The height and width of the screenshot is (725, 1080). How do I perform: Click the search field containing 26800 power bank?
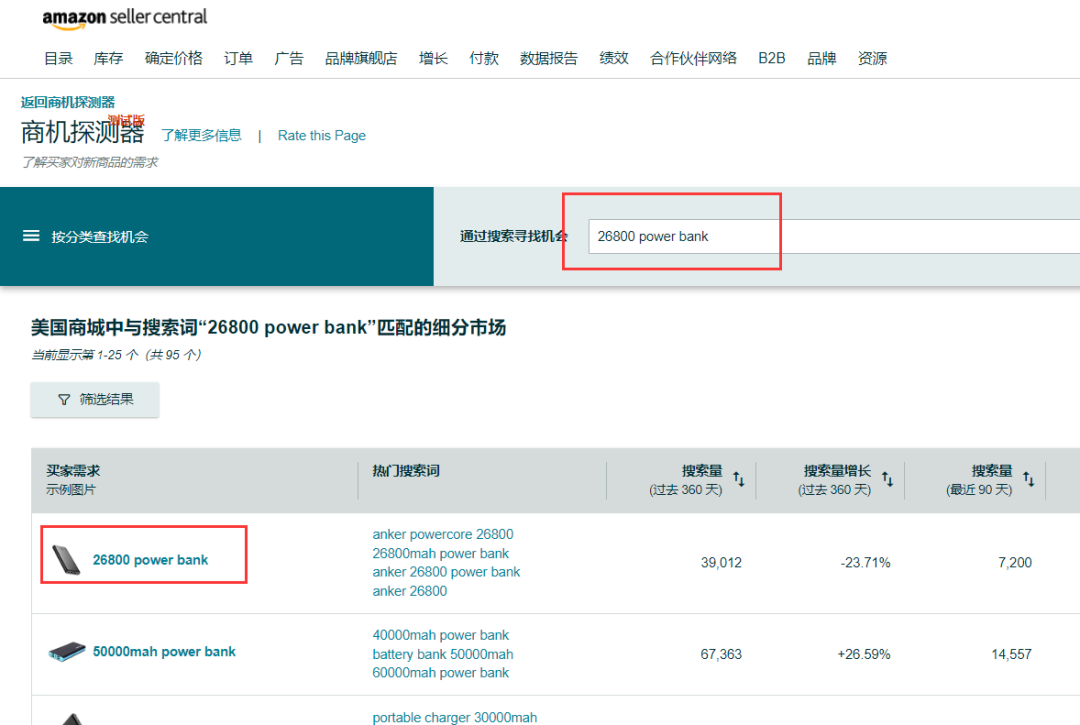tap(834, 236)
